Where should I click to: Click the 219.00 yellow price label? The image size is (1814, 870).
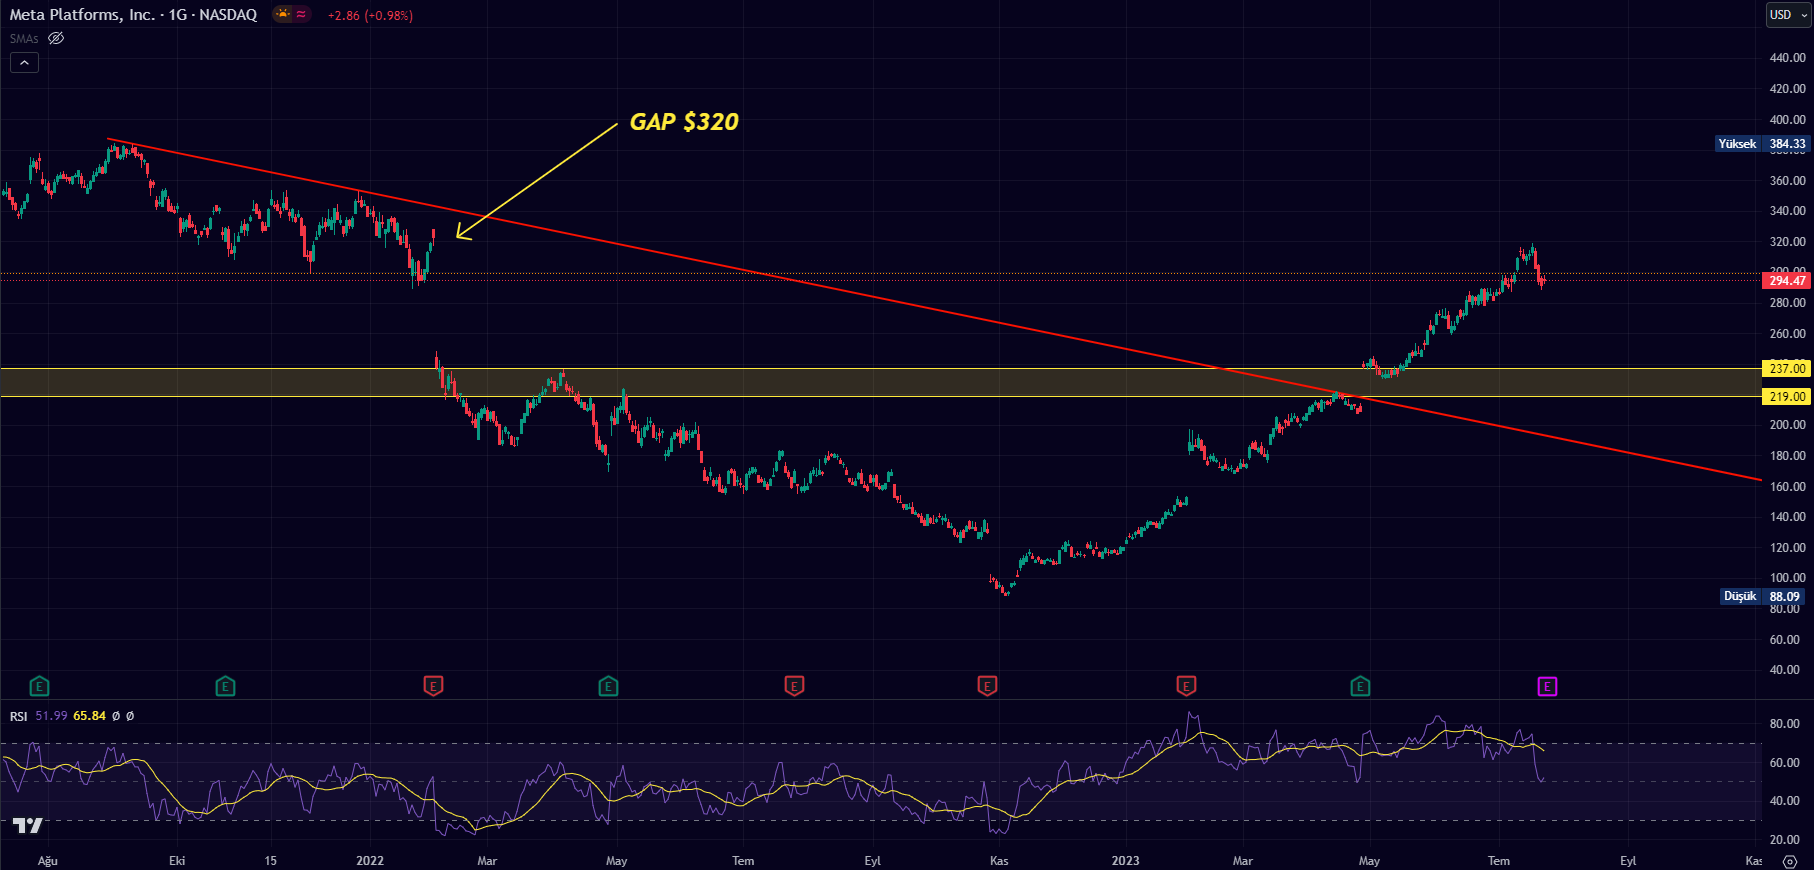(1787, 397)
